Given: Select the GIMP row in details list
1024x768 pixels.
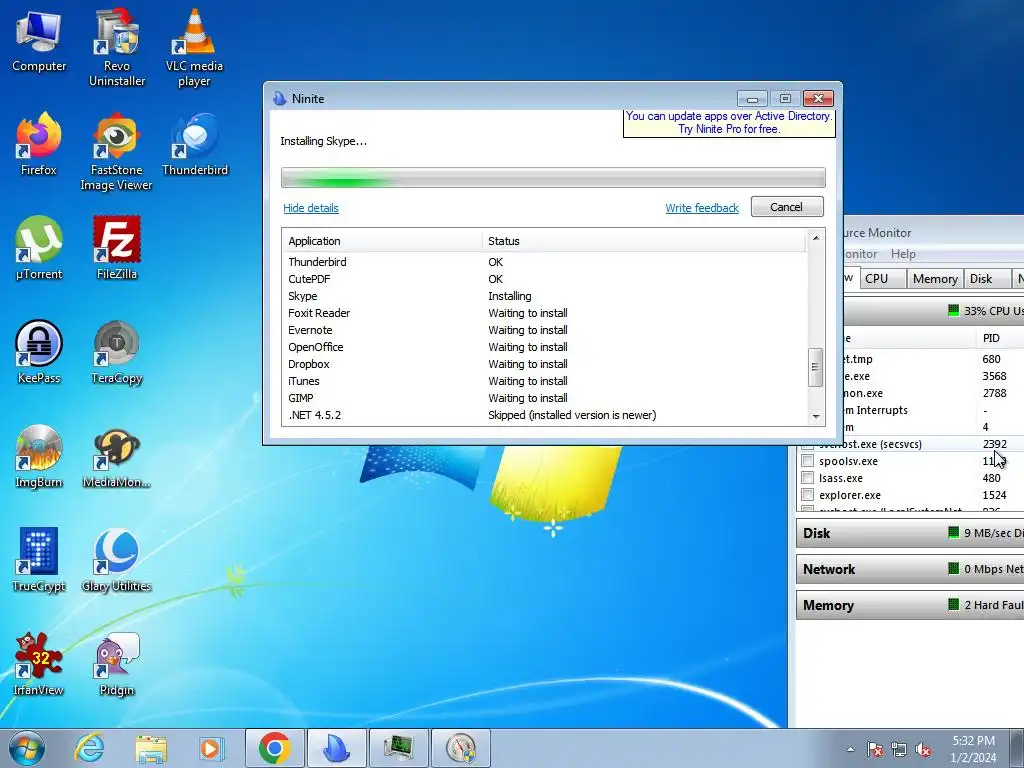Looking at the screenshot, I should pyautogui.click(x=545, y=398).
